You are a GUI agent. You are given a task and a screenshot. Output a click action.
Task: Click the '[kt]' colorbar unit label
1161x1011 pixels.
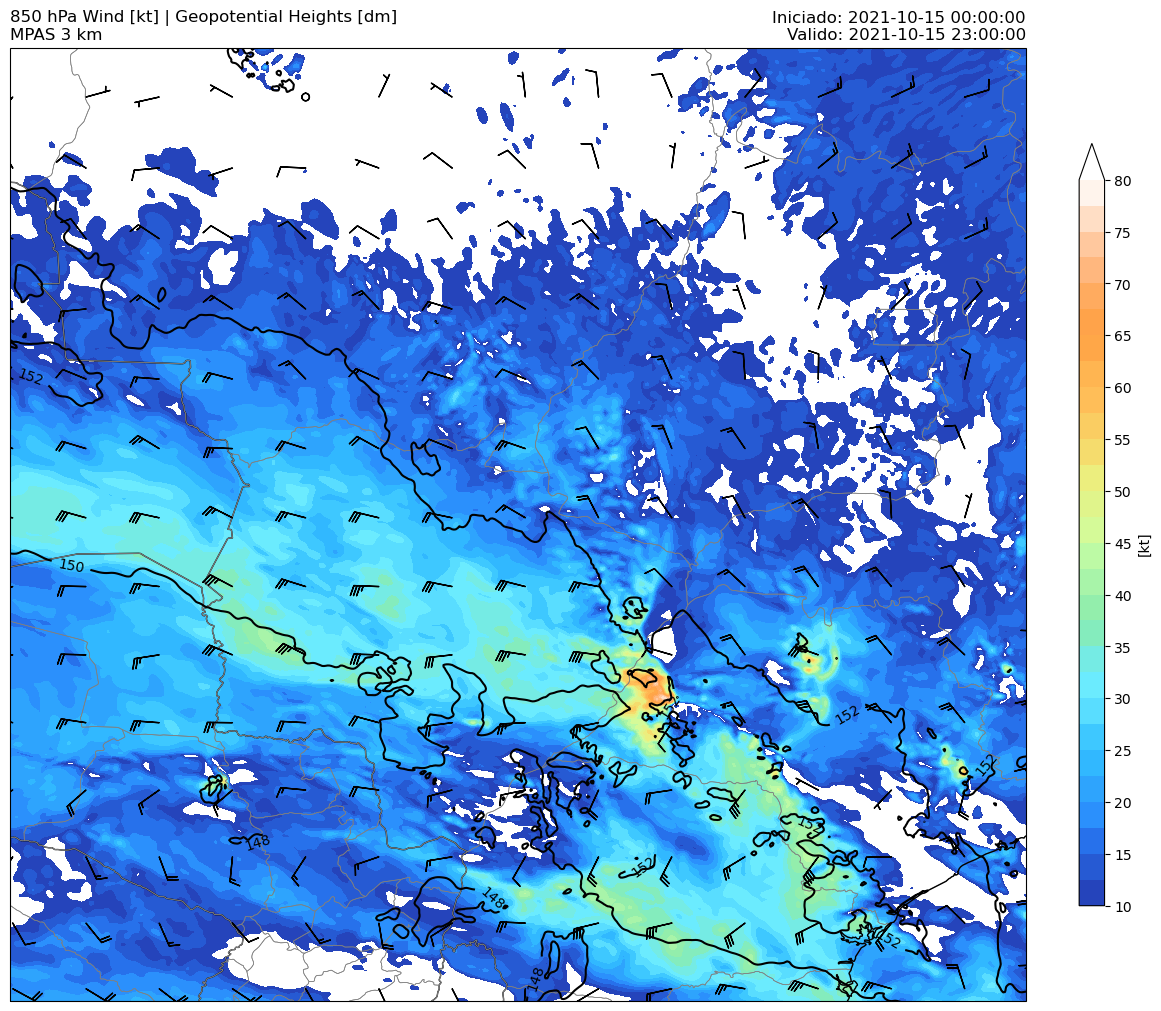click(x=1145, y=545)
